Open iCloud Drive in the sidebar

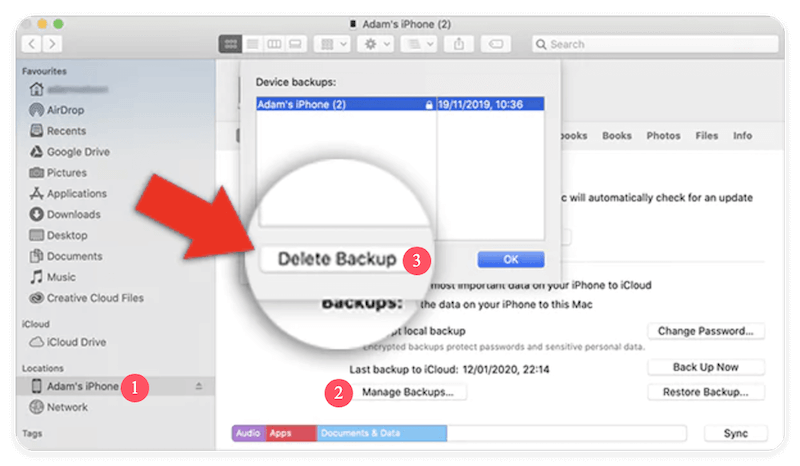tap(67, 342)
